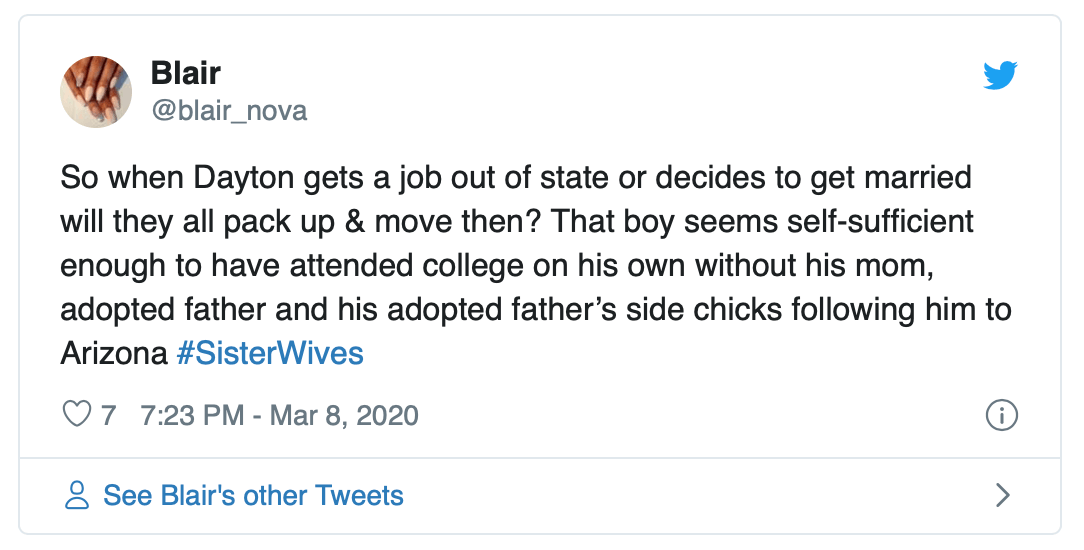
Task: Open Blair's profile picture
Action: [97, 92]
